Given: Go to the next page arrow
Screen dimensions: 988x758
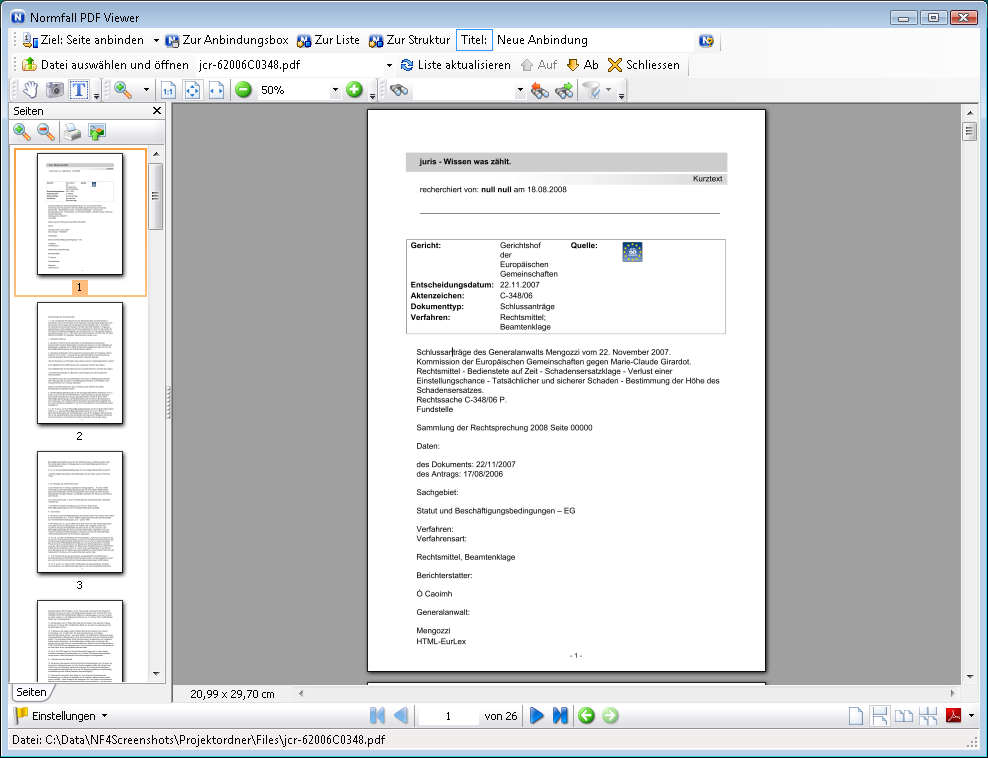Looking at the screenshot, I should (x=537, y=716).
